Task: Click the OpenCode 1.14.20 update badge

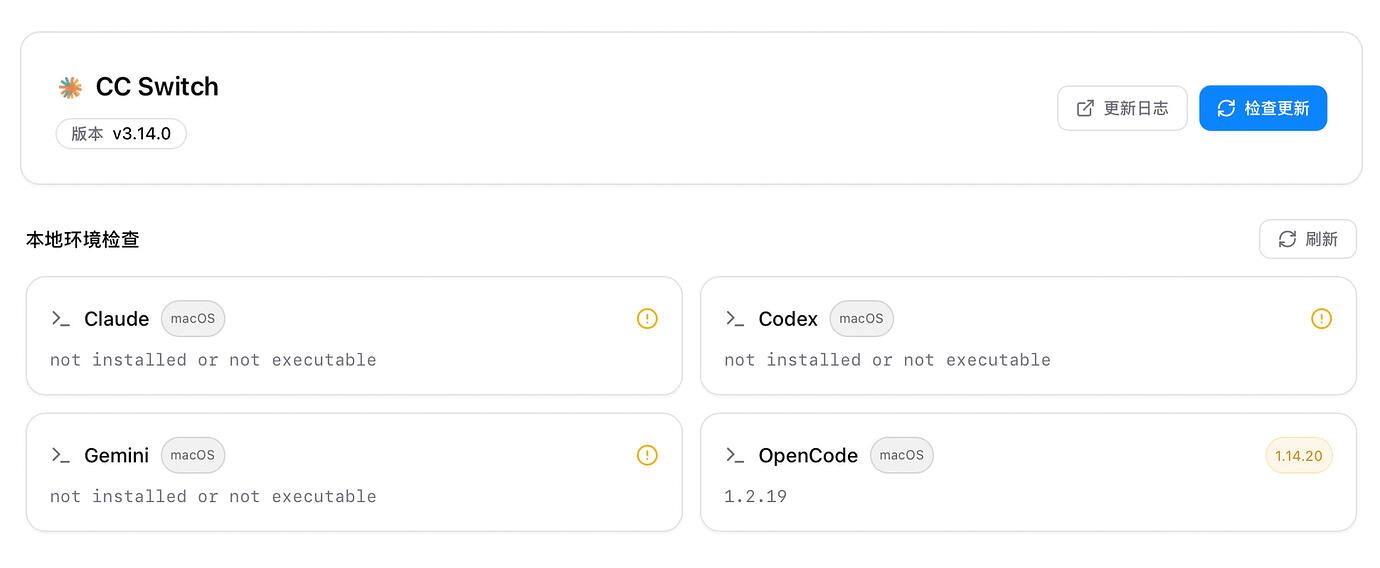Action: (x=1299, y=456)
